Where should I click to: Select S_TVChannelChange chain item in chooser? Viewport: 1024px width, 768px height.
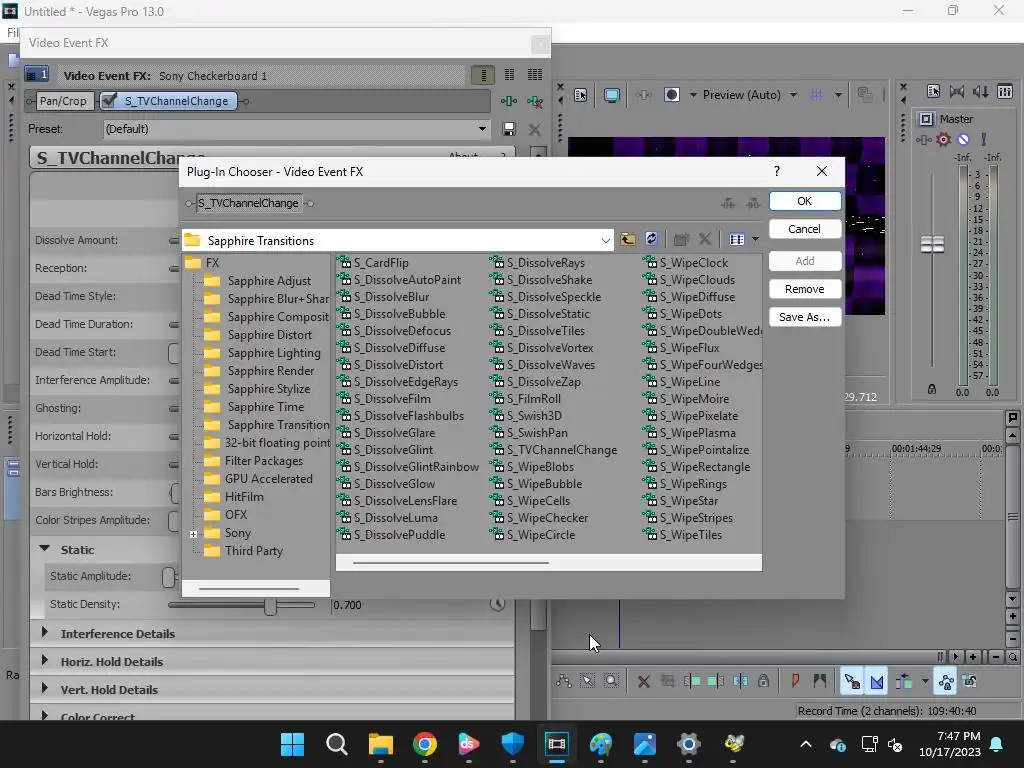tap(248, 203)
